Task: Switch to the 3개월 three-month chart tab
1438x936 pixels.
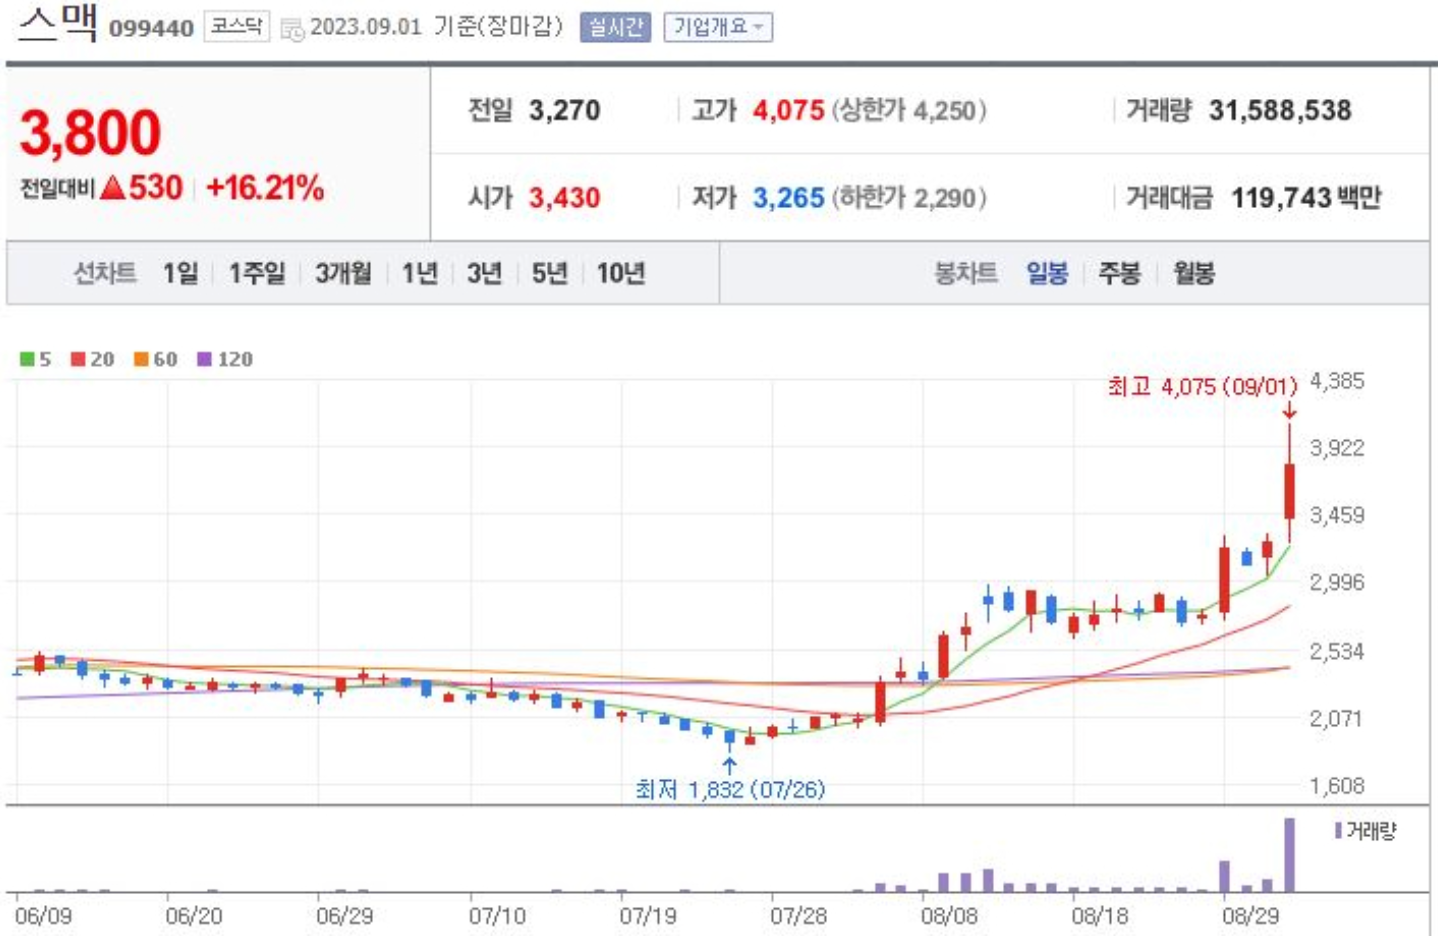Action: tap(343, 271)
